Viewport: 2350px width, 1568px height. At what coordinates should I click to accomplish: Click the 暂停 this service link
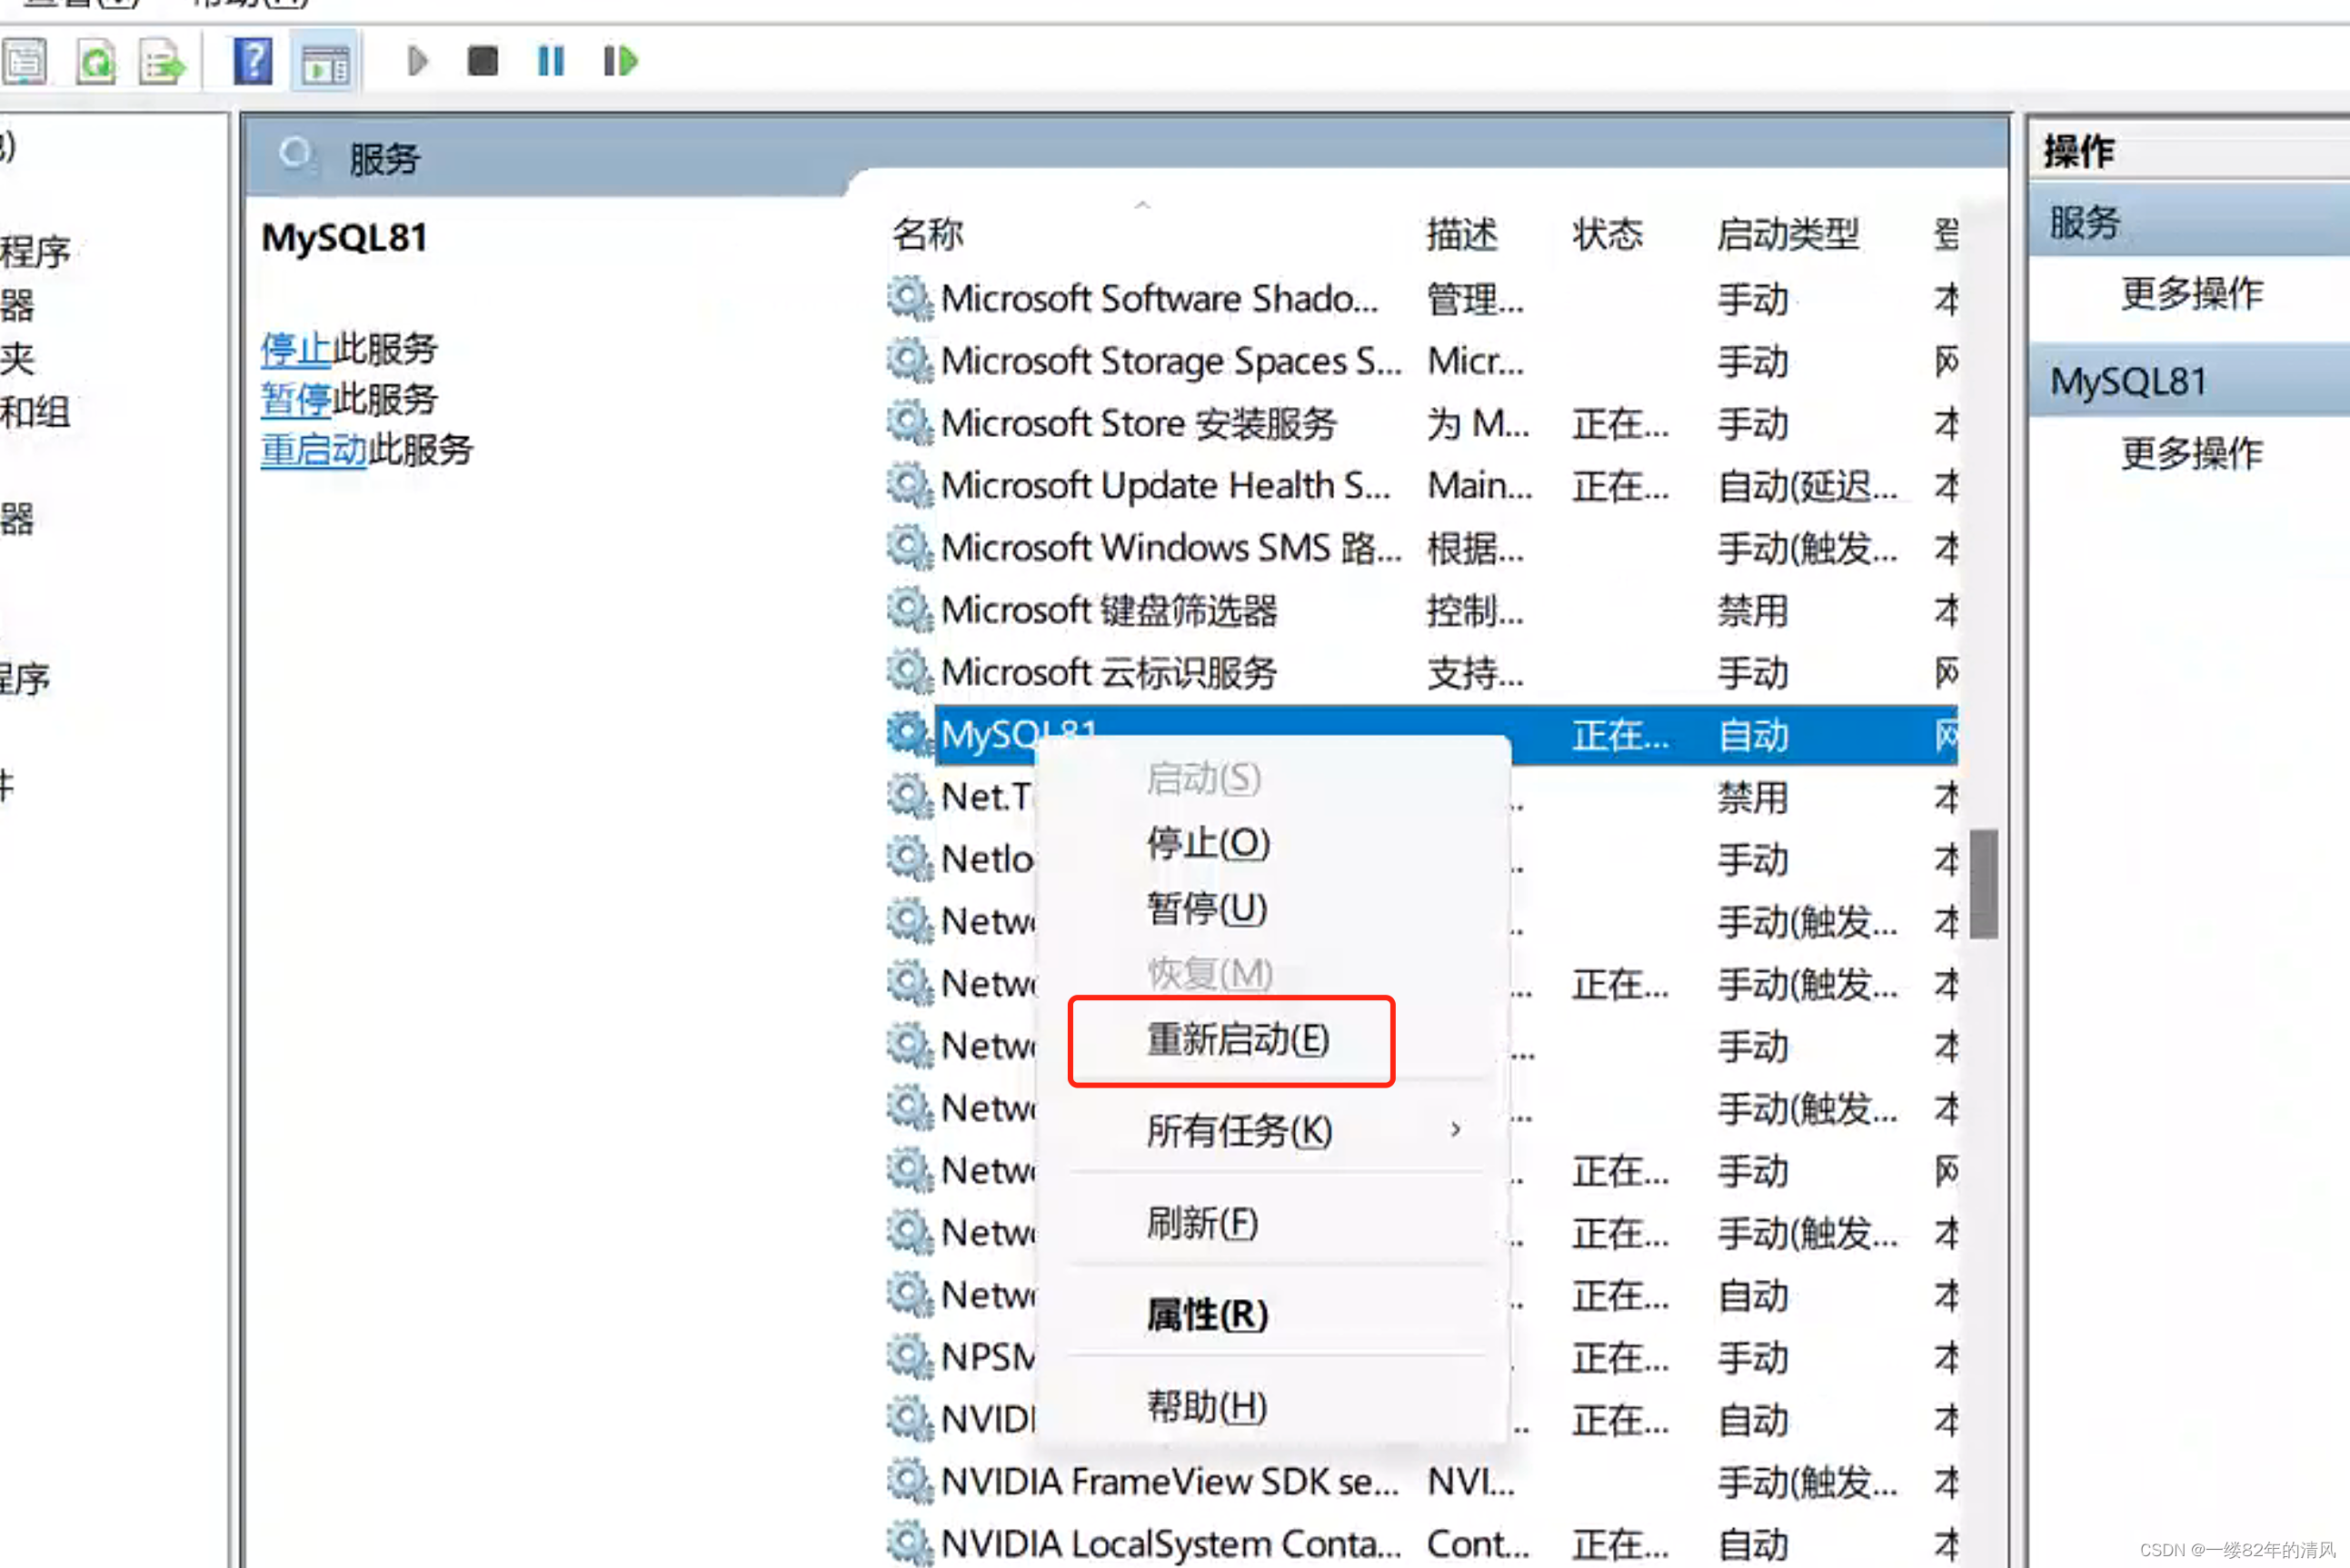296,400
